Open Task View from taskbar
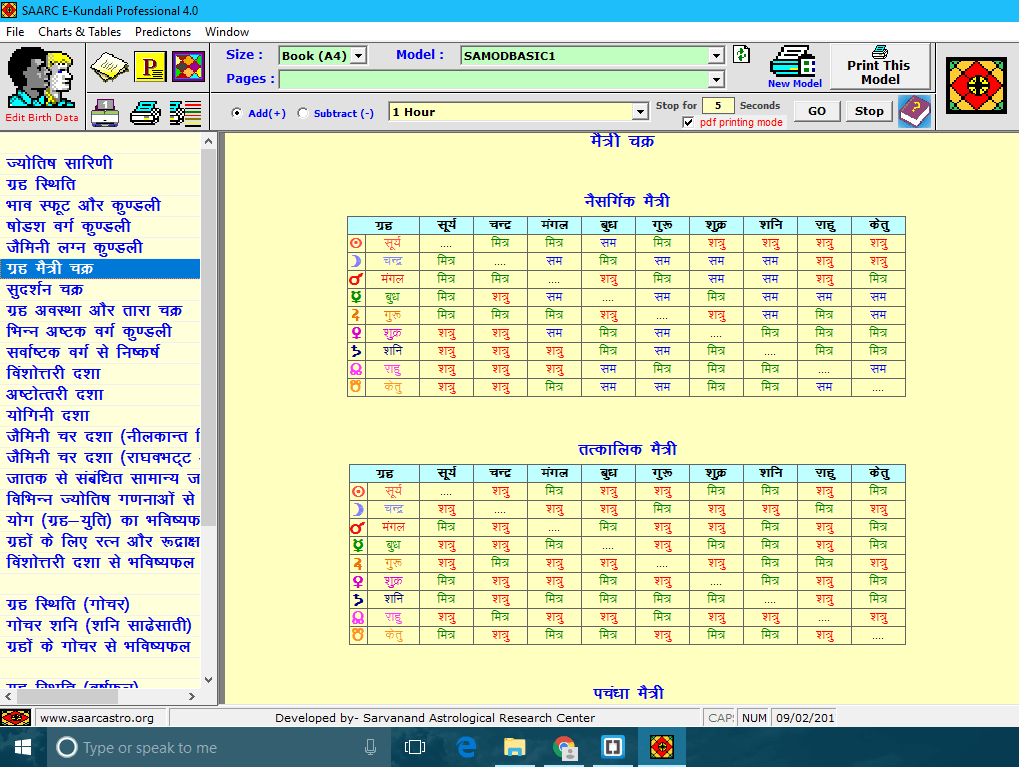 click(x=415, y=748)
